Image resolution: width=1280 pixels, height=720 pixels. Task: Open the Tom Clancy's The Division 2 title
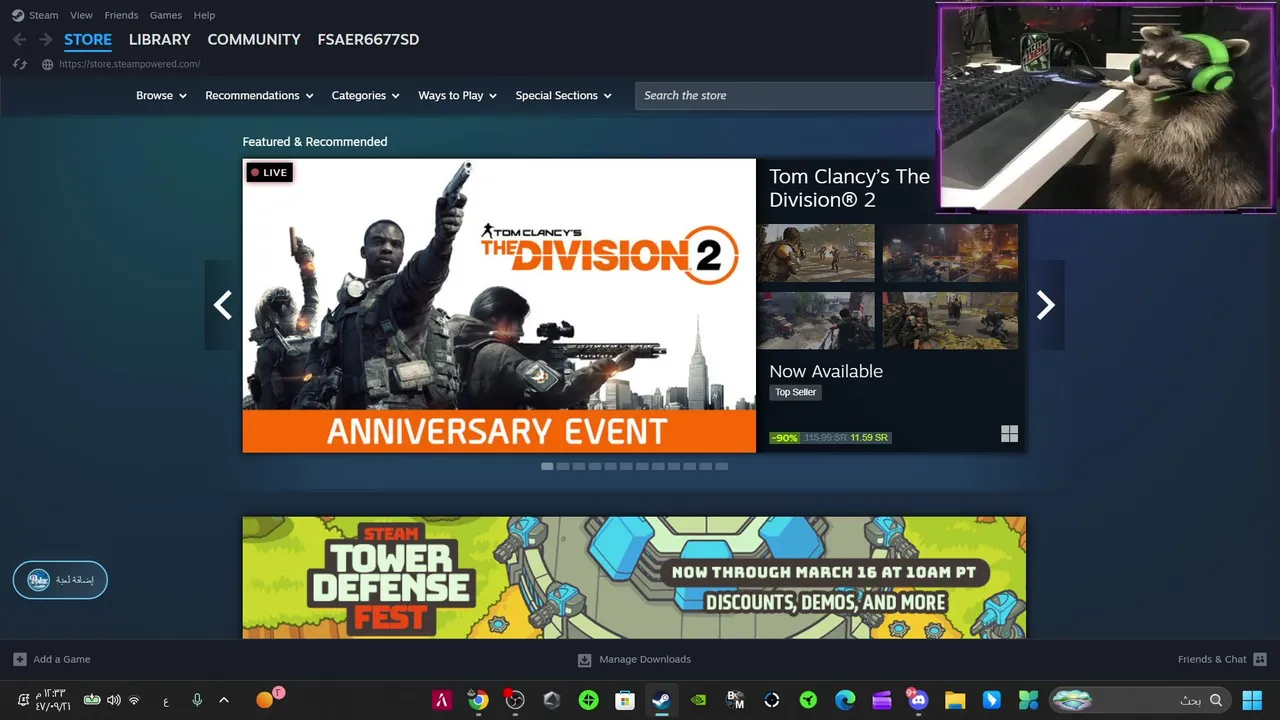[850, 188]
